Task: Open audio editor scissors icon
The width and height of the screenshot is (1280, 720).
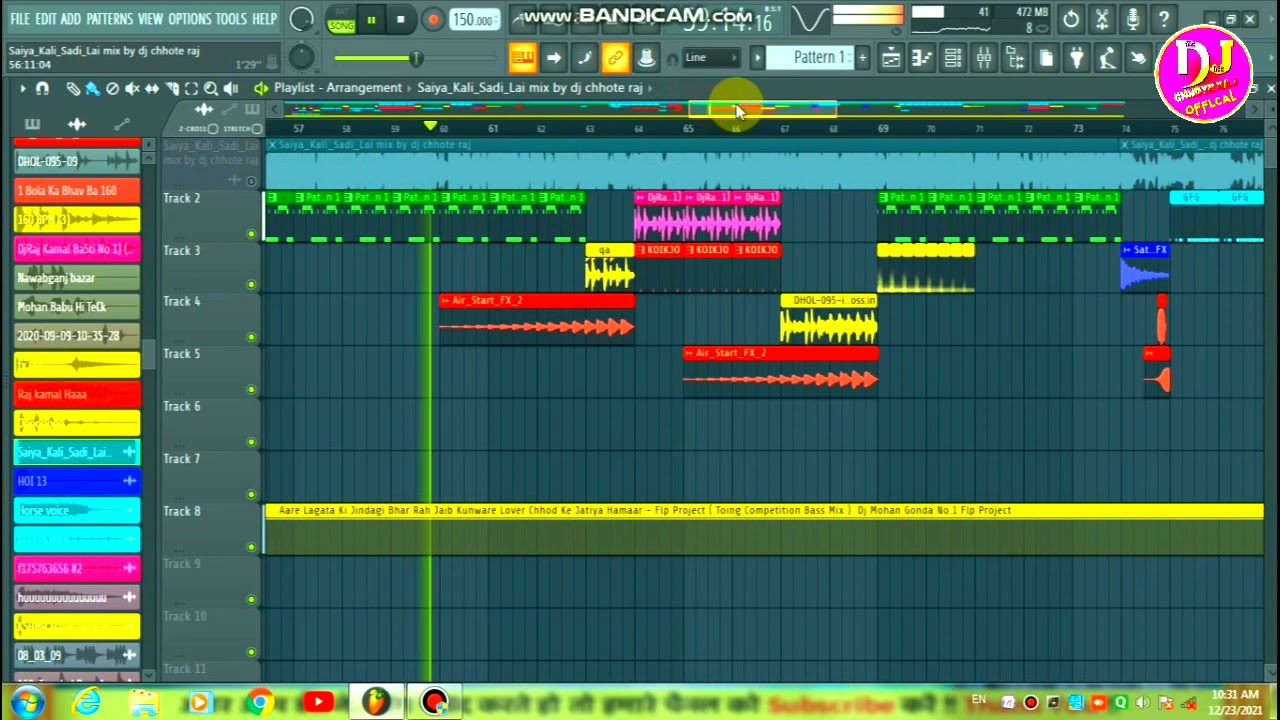Action: pos(1102,19)
